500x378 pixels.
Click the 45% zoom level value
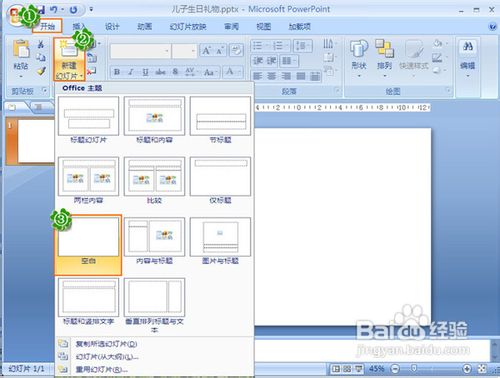tap(377, 369)
